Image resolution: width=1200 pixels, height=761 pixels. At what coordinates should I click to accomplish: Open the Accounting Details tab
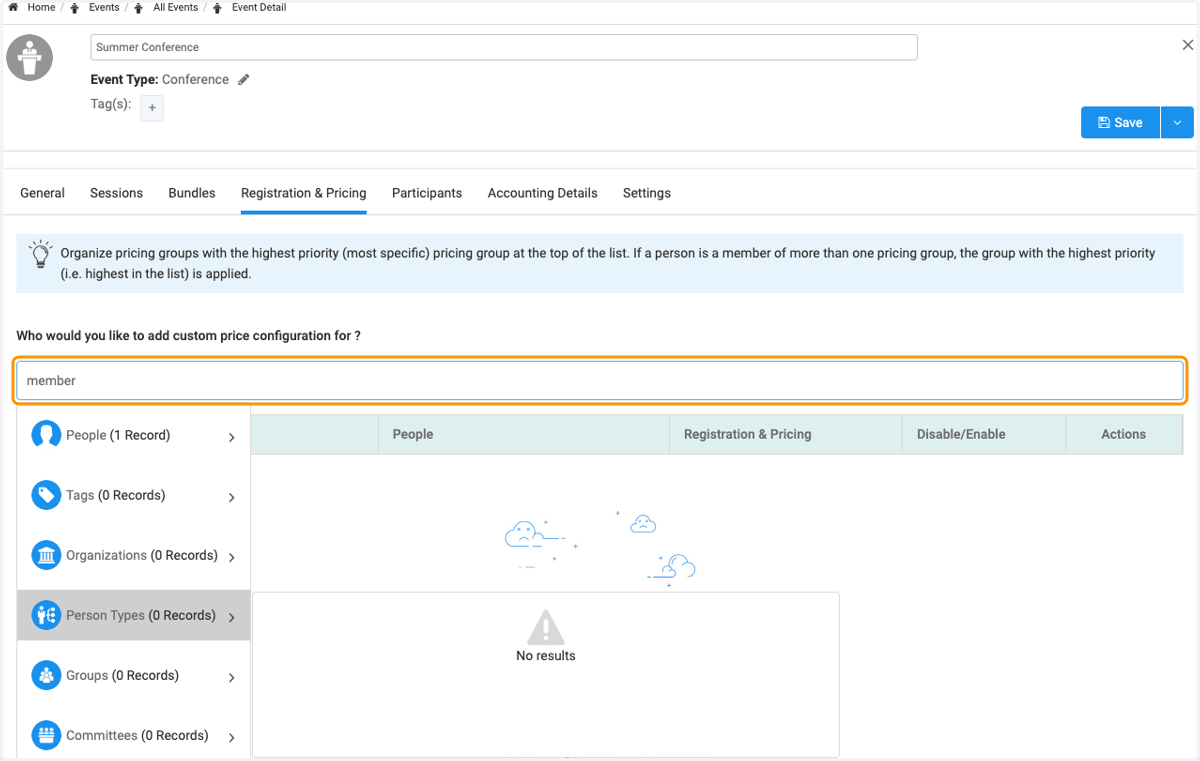coord(542,193)
